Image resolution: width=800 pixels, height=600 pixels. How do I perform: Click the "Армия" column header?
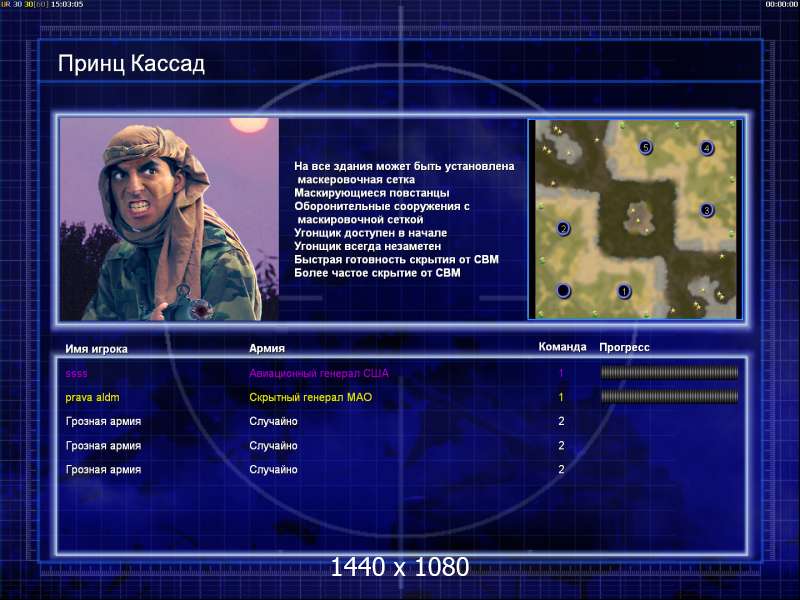coord(267,348)
